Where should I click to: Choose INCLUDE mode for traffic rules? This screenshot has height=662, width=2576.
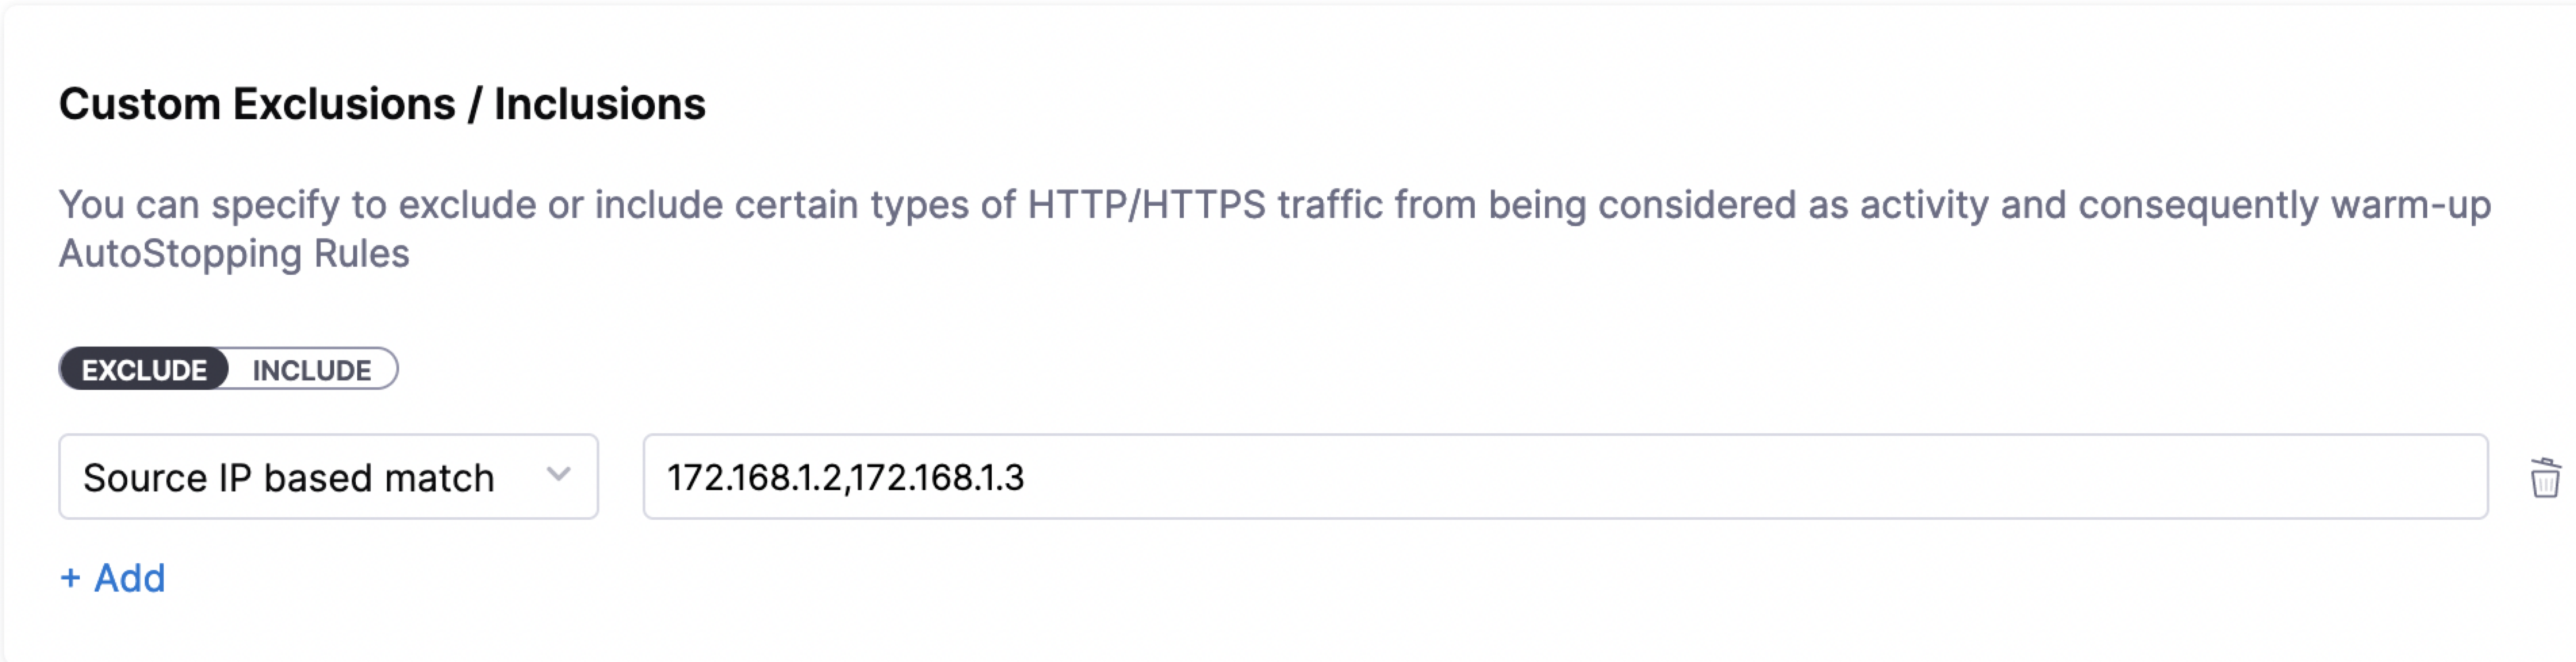311,370
